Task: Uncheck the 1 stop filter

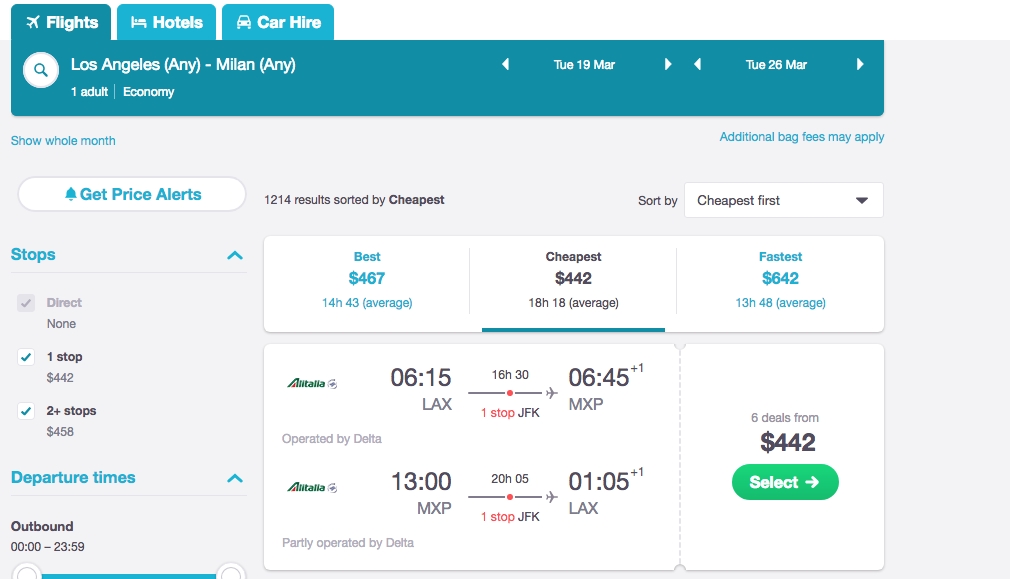Action: 26,357
